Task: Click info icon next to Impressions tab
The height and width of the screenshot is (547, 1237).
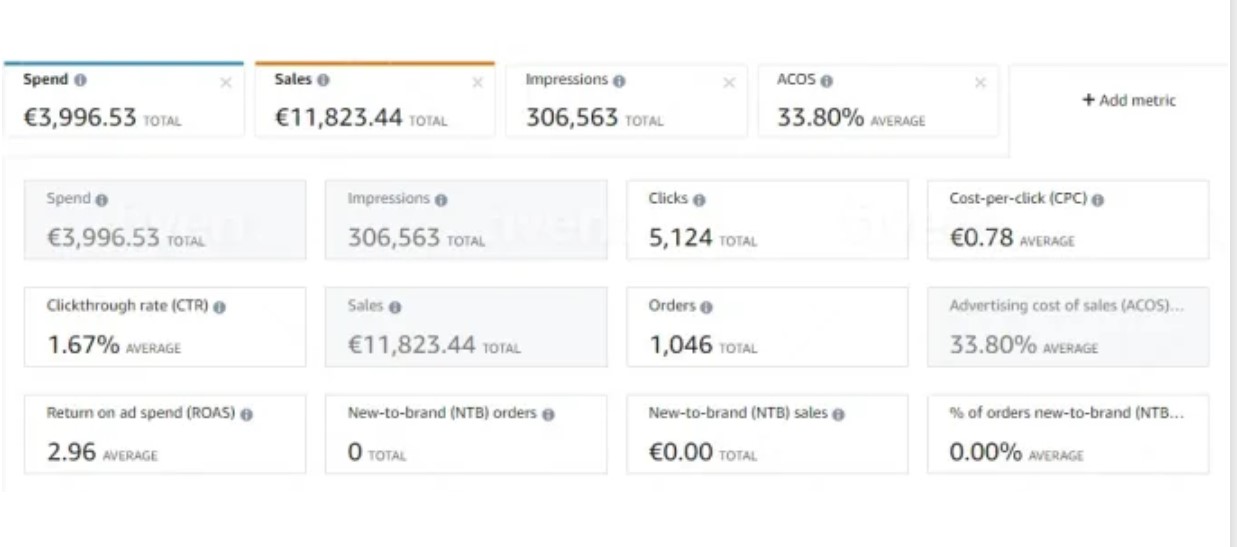Action: pyautogui.click(x=620, y=81)
